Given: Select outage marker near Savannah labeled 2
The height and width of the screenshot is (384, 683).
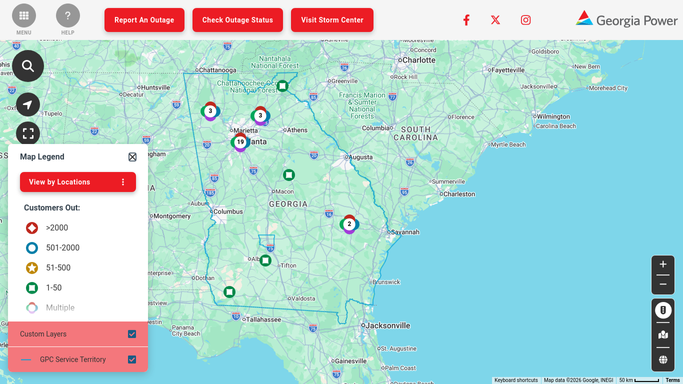Looking at the screenshot, I should click(349, 224).
